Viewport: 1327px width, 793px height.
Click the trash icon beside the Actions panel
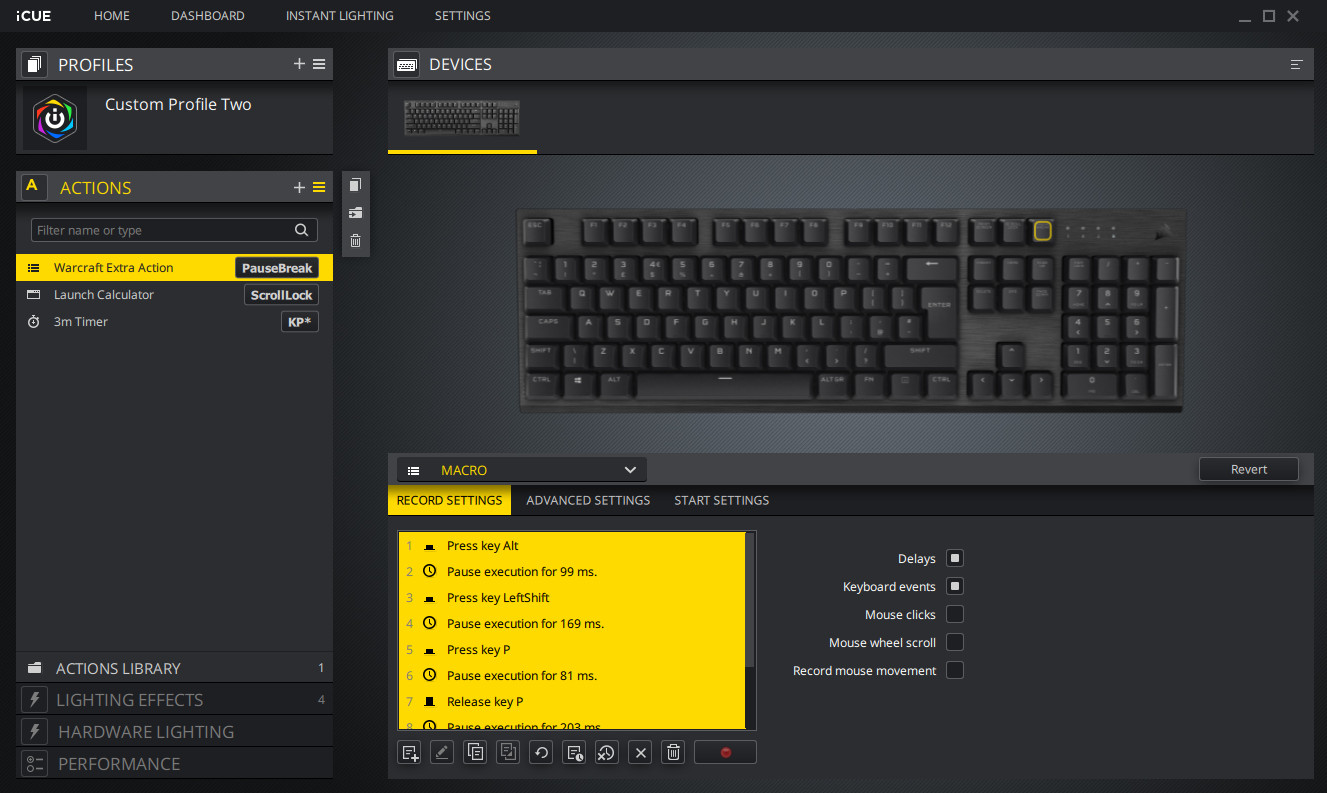click(x=355, y=241)
